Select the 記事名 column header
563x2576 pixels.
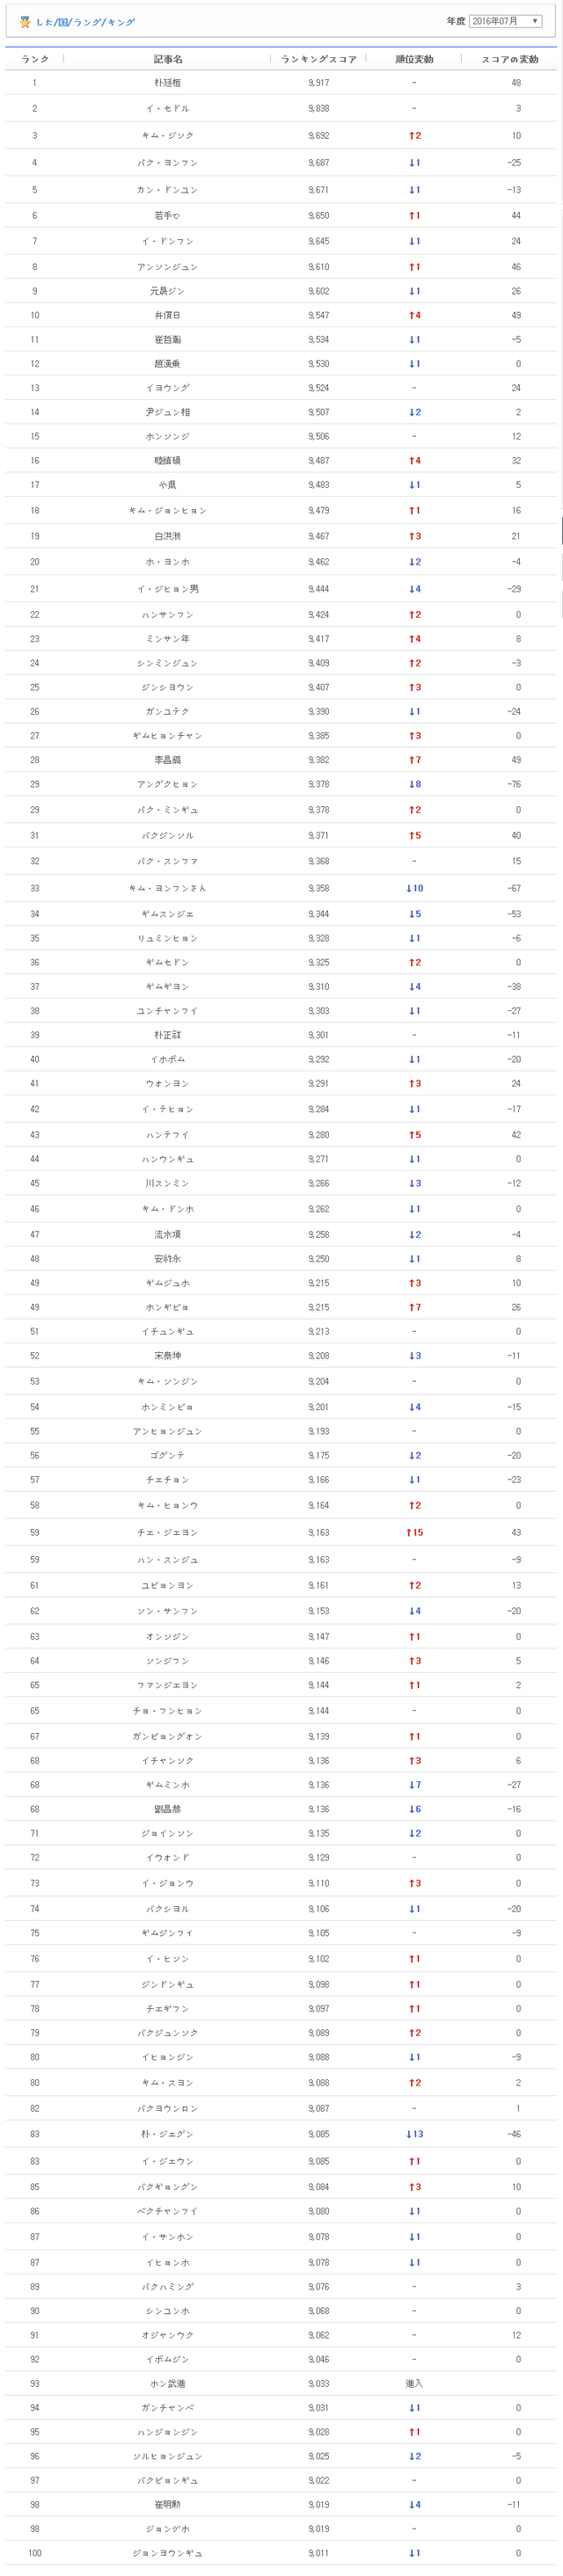tap(167, 59)
